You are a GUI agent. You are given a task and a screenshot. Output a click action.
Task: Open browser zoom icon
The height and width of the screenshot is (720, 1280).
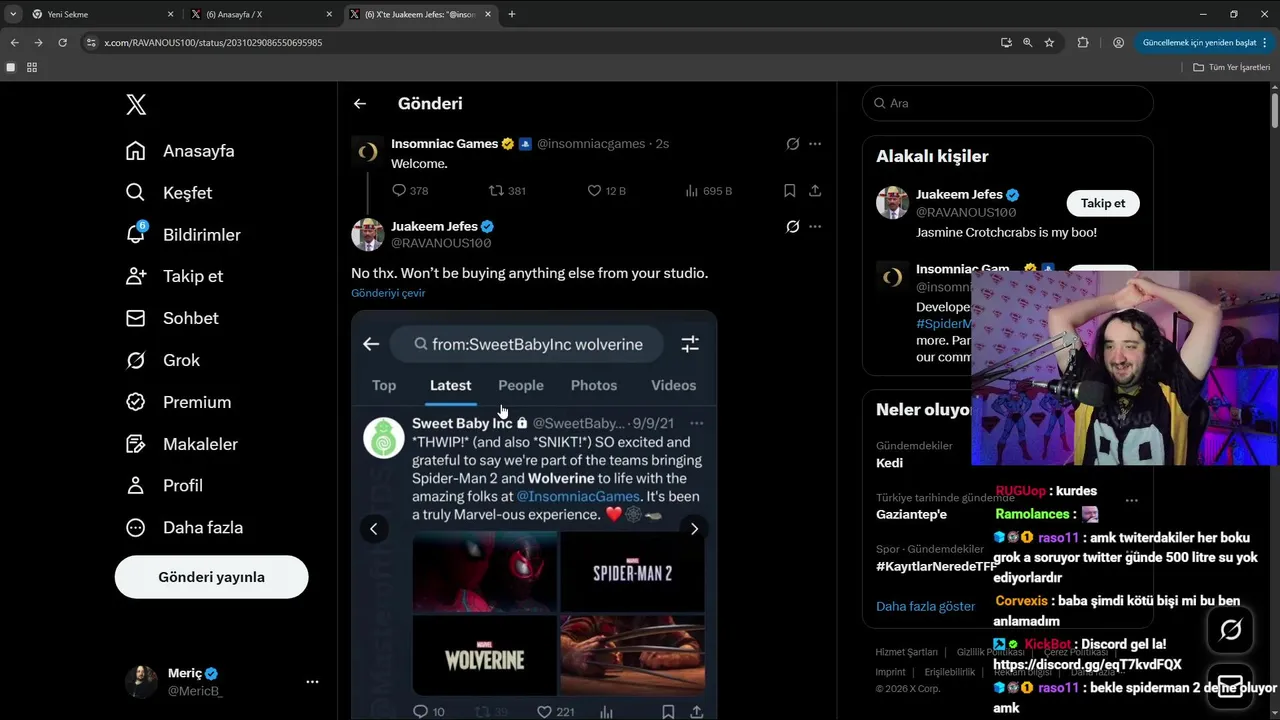tap(1027, 43)
